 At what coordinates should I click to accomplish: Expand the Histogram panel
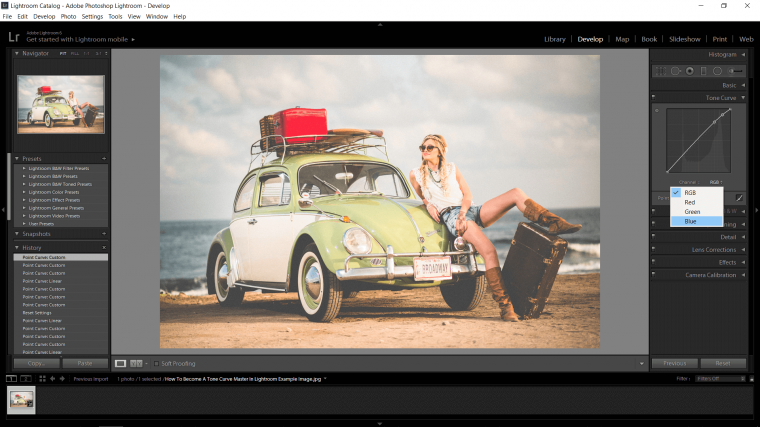pos(743,54)
